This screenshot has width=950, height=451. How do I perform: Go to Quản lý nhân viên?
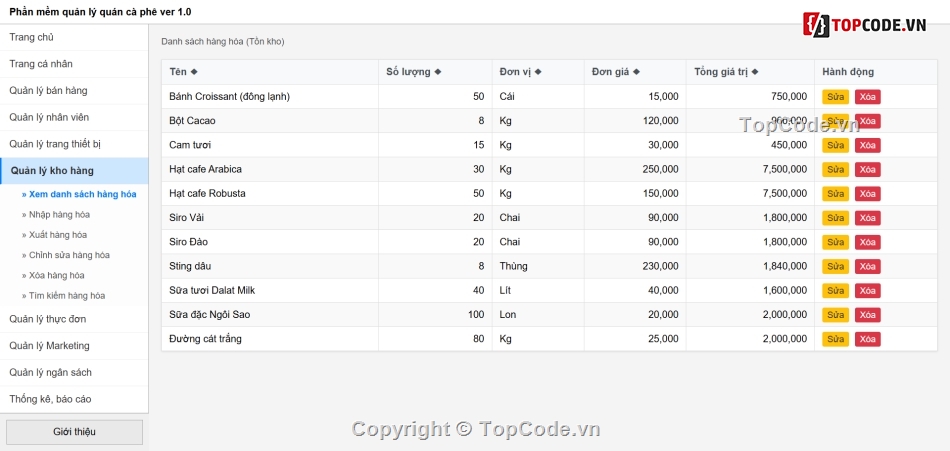coord(74,118)
